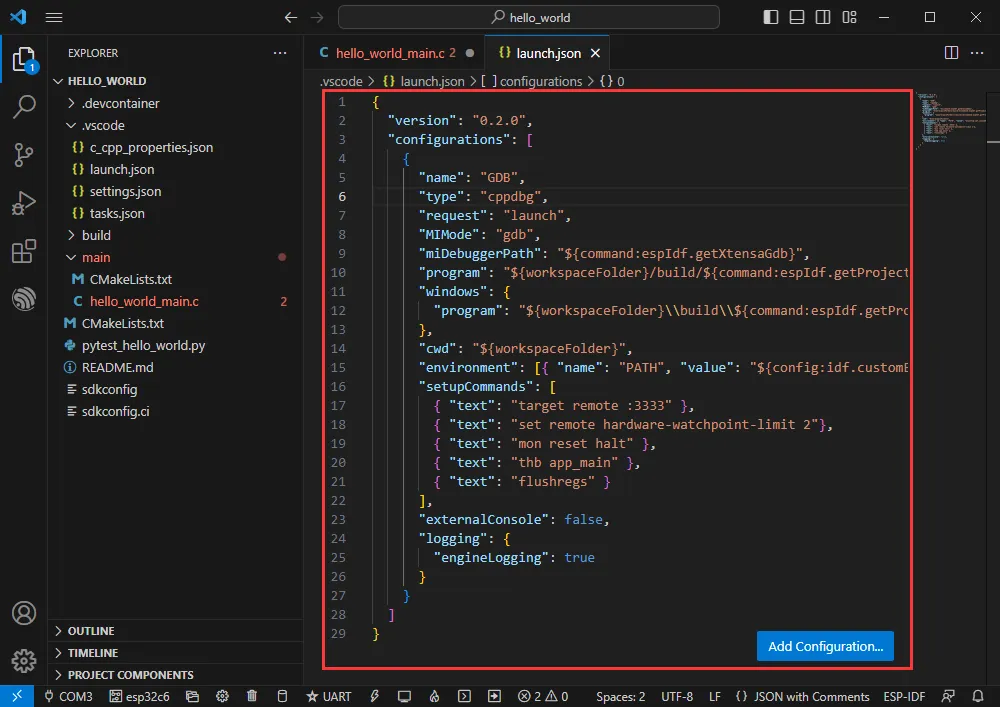
Task: Expand the build folder
Action: click(96, 235)
